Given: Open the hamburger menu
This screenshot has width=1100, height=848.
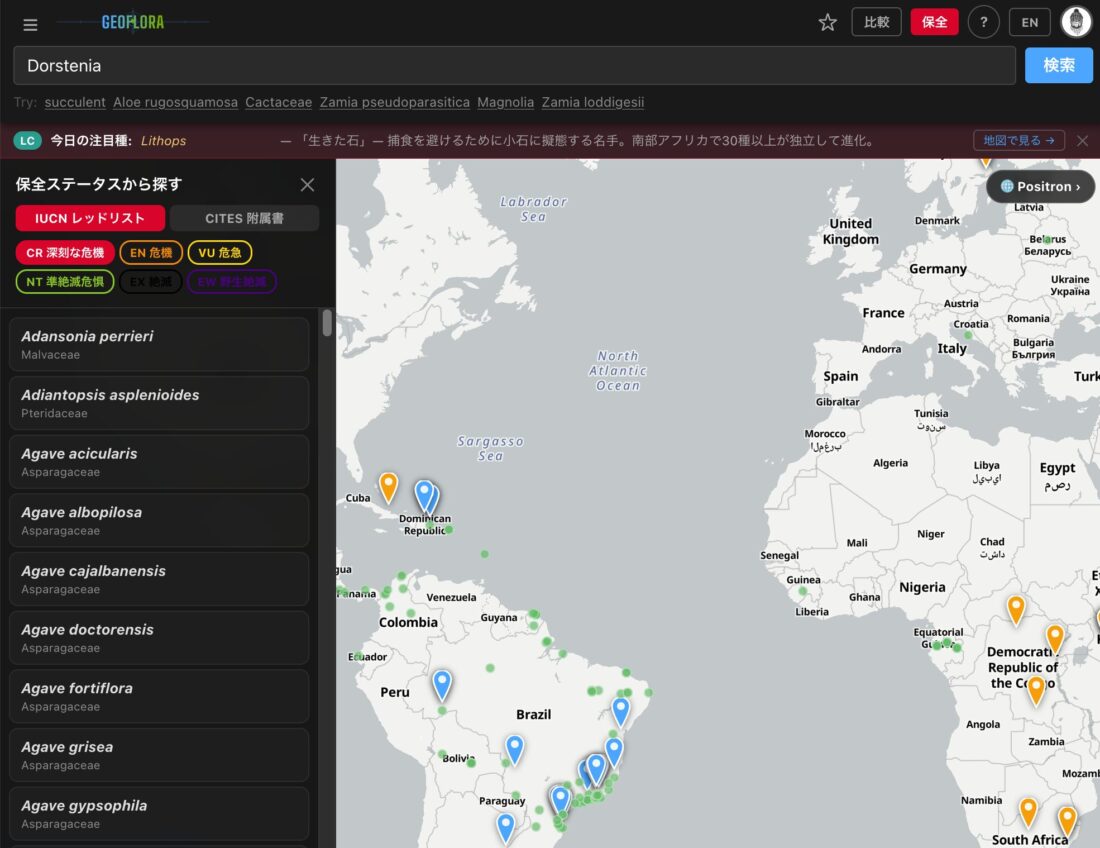Looking at the screenshot, I should click(x=30, y=24).
